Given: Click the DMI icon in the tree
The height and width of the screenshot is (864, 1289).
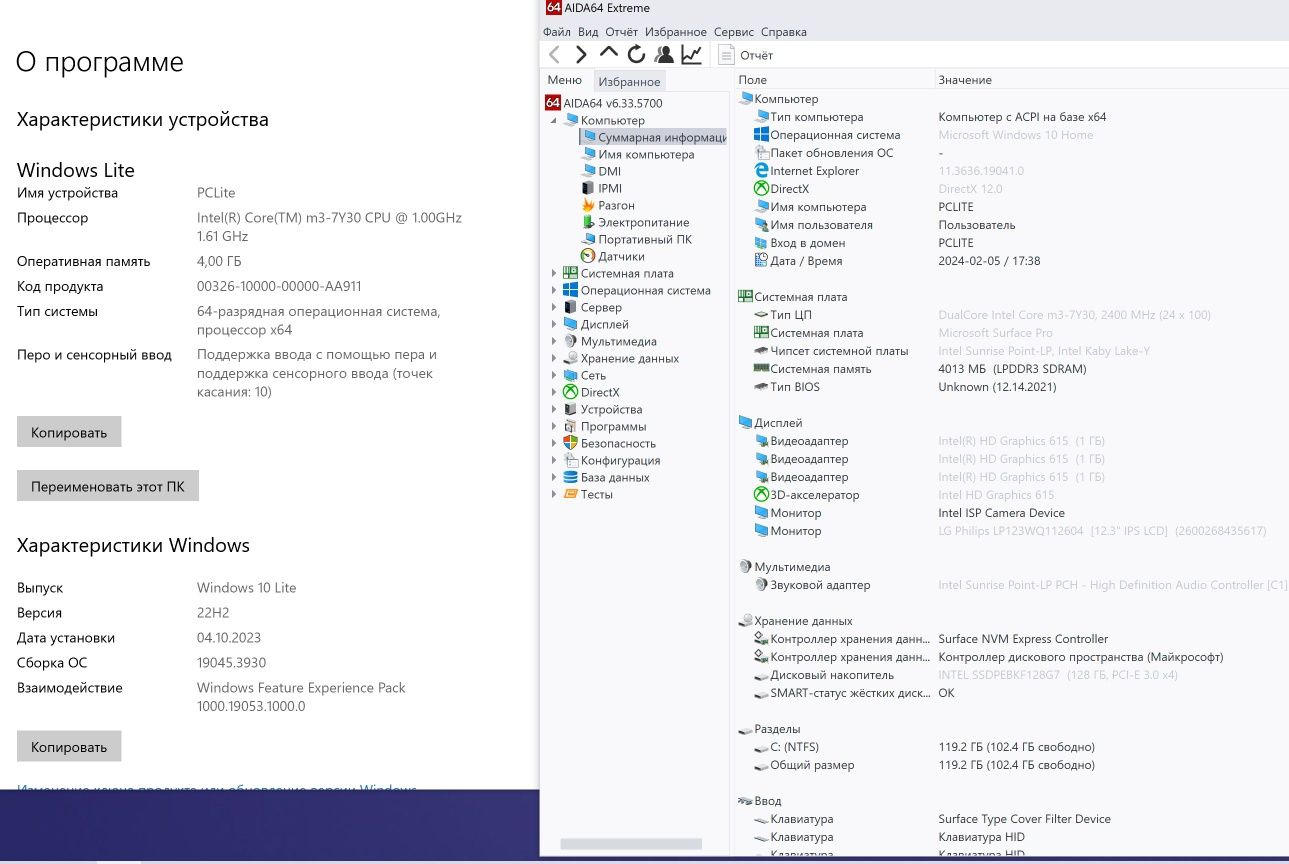Looking at the screenshot, I should (589, 171).
